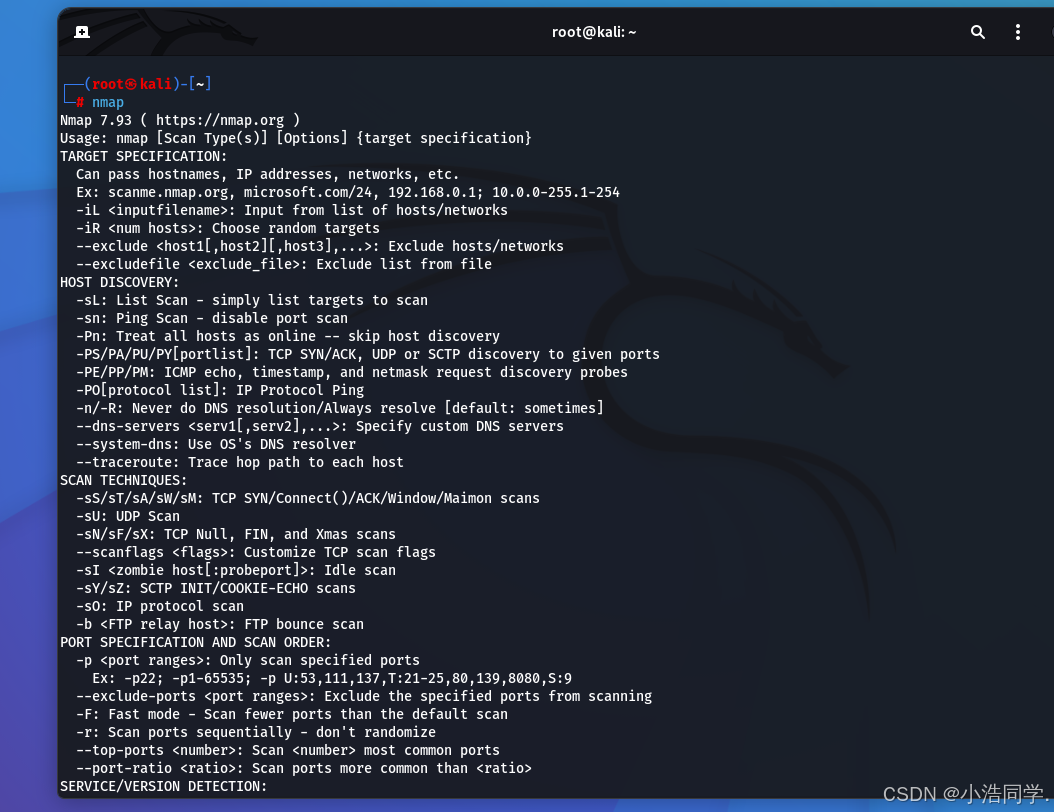Click the -sI Idle scan line
This screenshot has height=812, width=1054.
236,571
